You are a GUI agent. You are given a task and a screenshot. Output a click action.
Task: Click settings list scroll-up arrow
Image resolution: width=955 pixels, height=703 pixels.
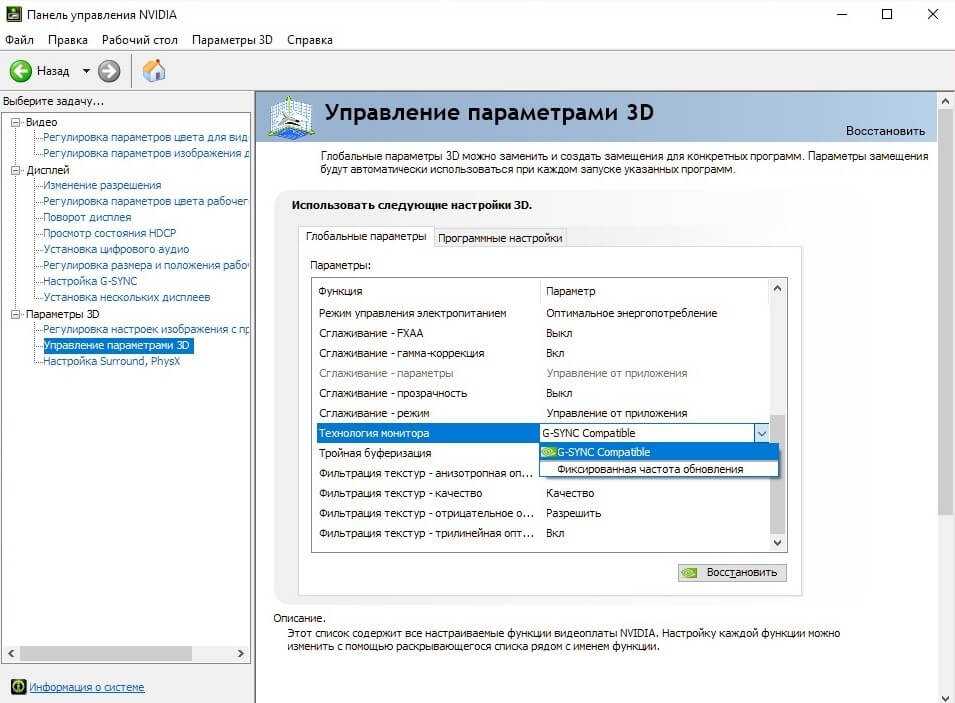click(777, 288)
